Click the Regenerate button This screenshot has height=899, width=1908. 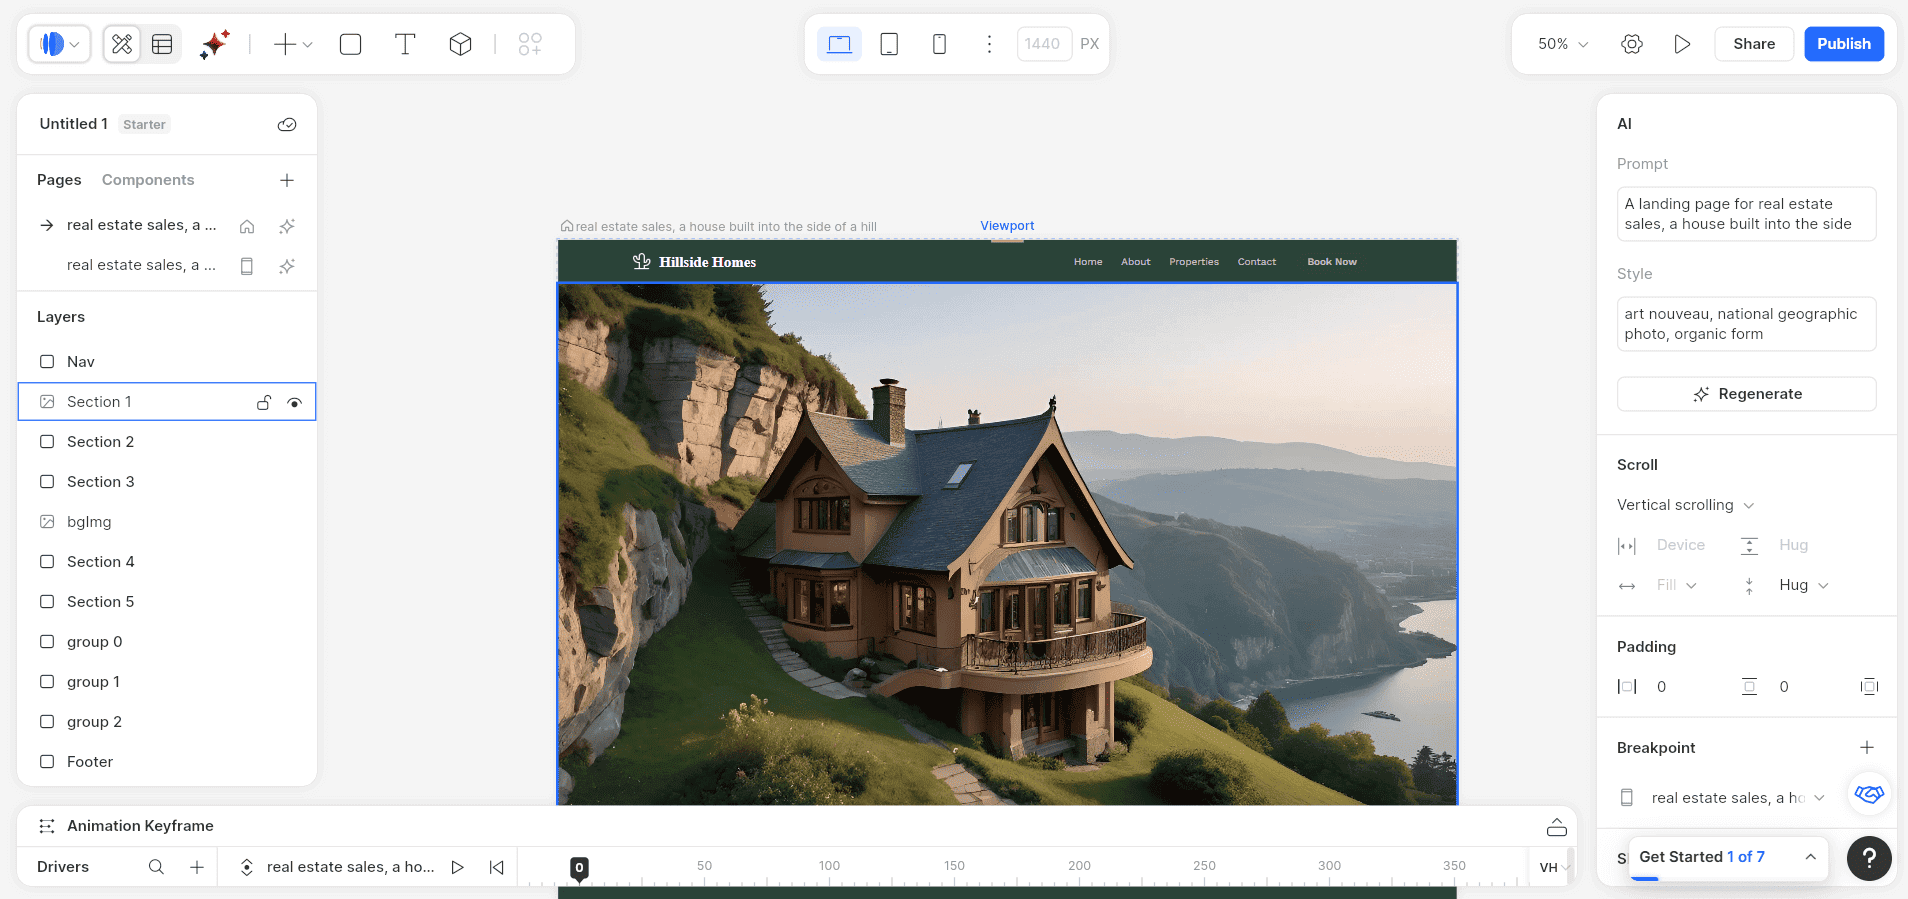1746,394
